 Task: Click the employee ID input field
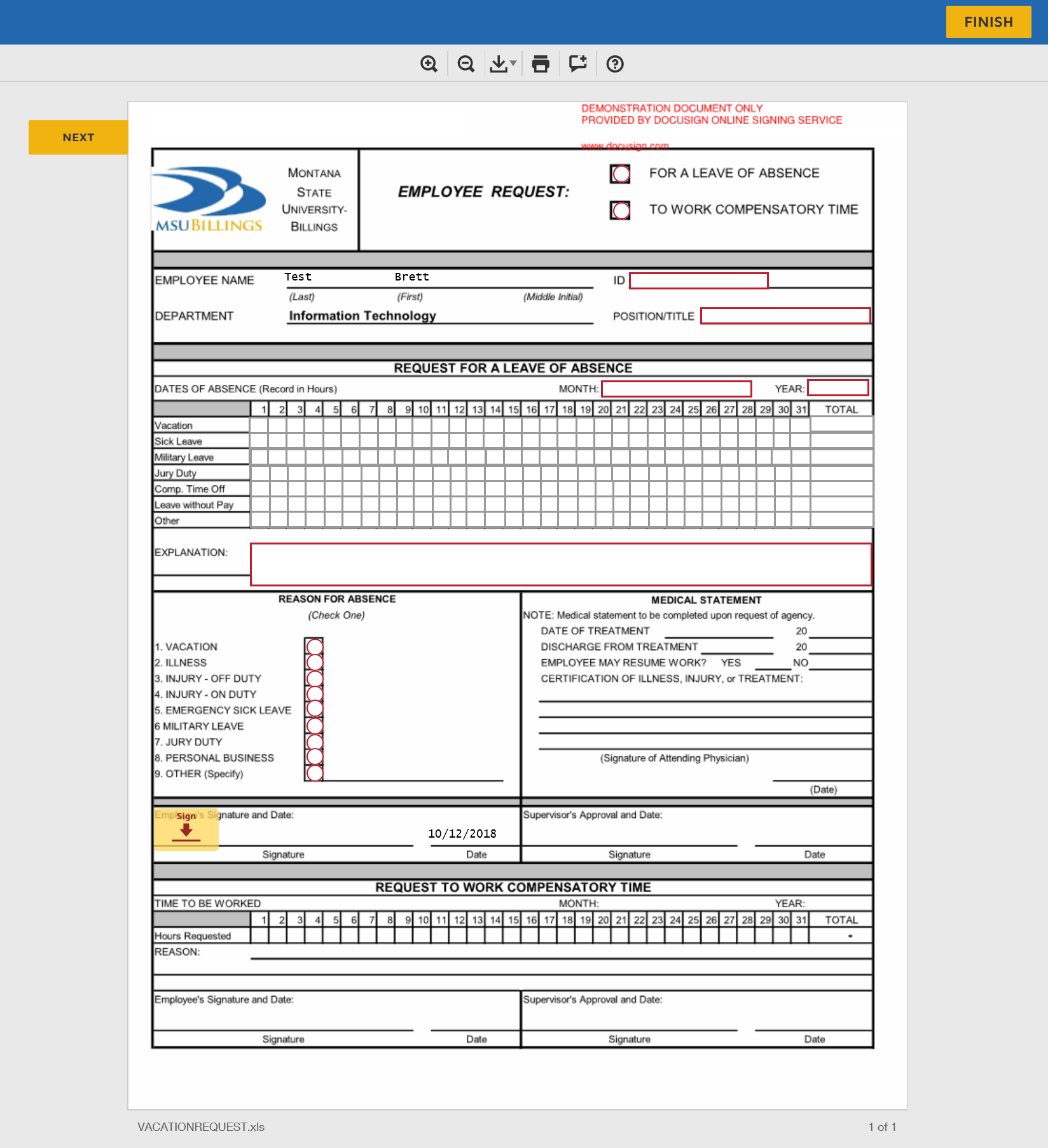pyautogui.click(x=698, y=281)
